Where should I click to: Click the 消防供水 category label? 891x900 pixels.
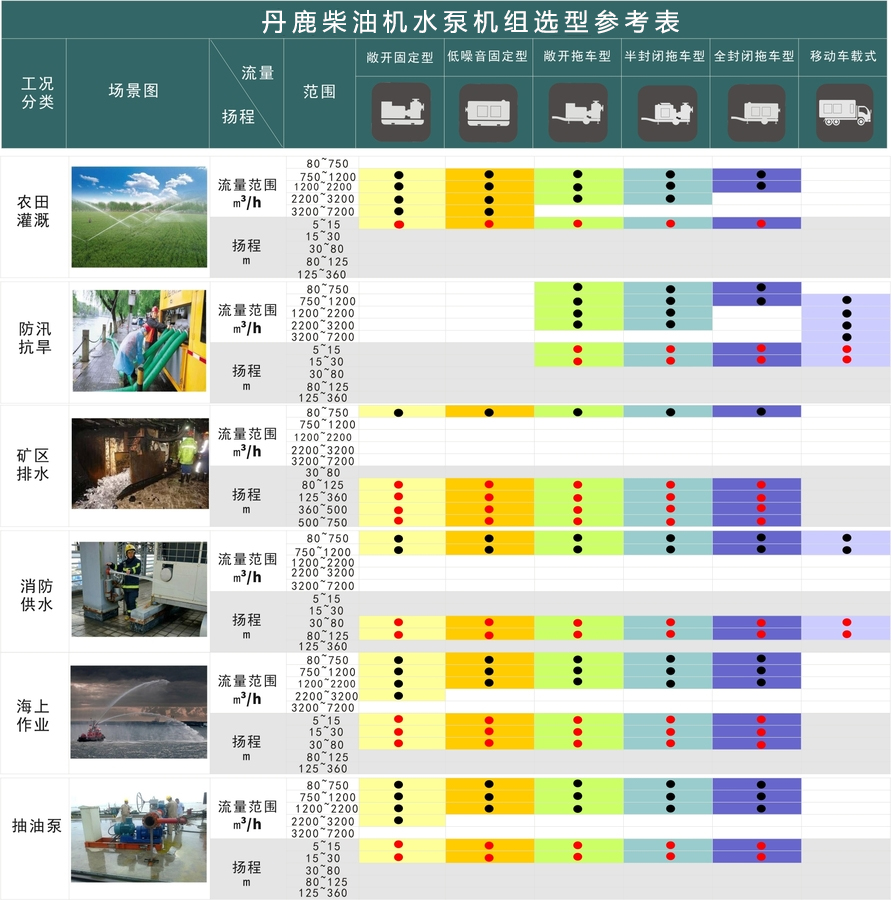37,595
